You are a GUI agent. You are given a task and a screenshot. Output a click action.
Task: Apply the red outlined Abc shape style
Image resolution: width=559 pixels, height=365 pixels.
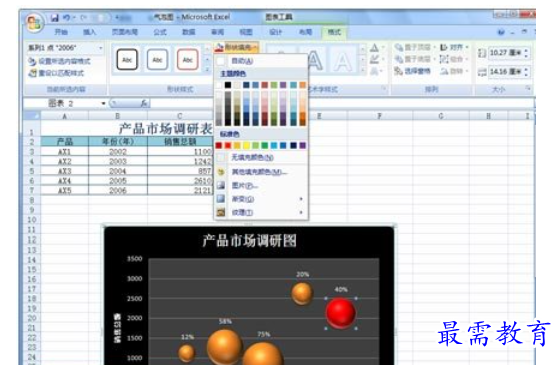[x=188, y=60]
